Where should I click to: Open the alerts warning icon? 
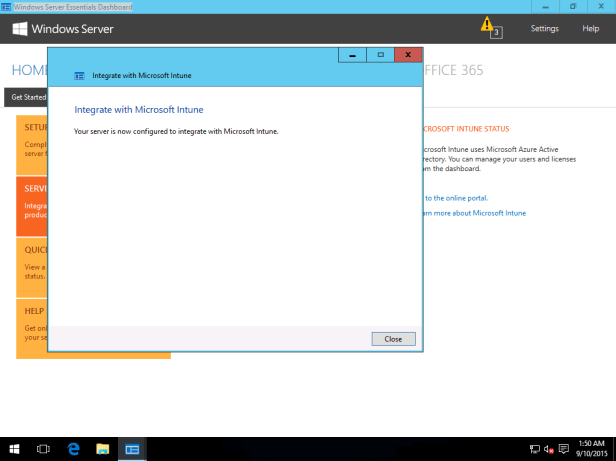[x=487, y=24]
